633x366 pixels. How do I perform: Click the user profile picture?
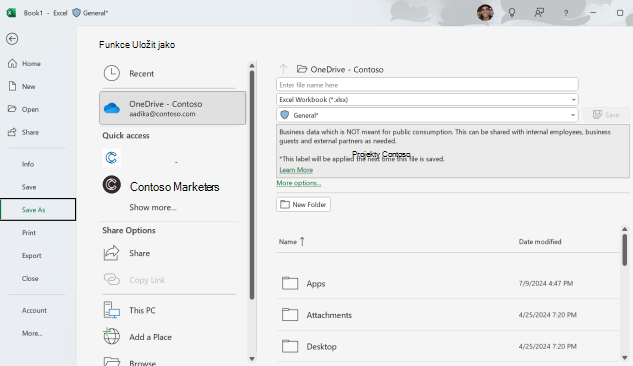[x=485, y=13]
